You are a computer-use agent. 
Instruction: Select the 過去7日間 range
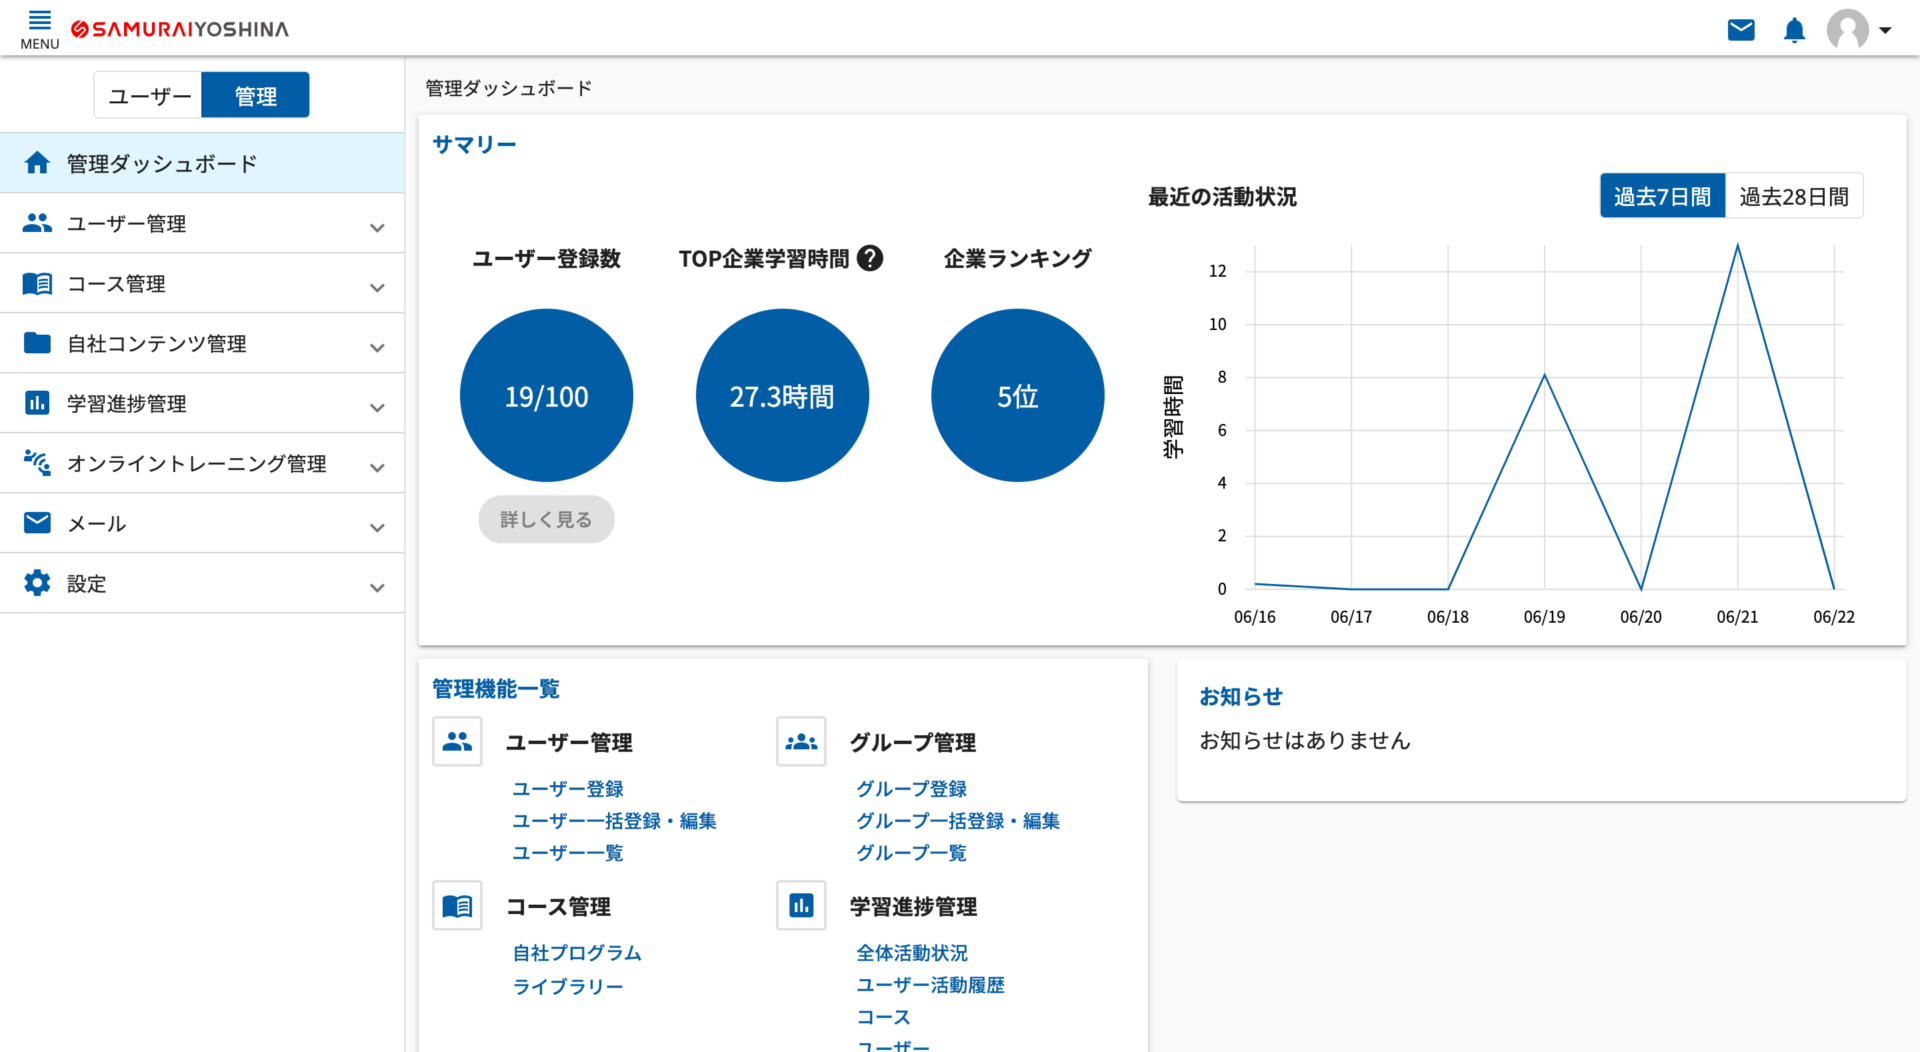[x=1662, y=196]
